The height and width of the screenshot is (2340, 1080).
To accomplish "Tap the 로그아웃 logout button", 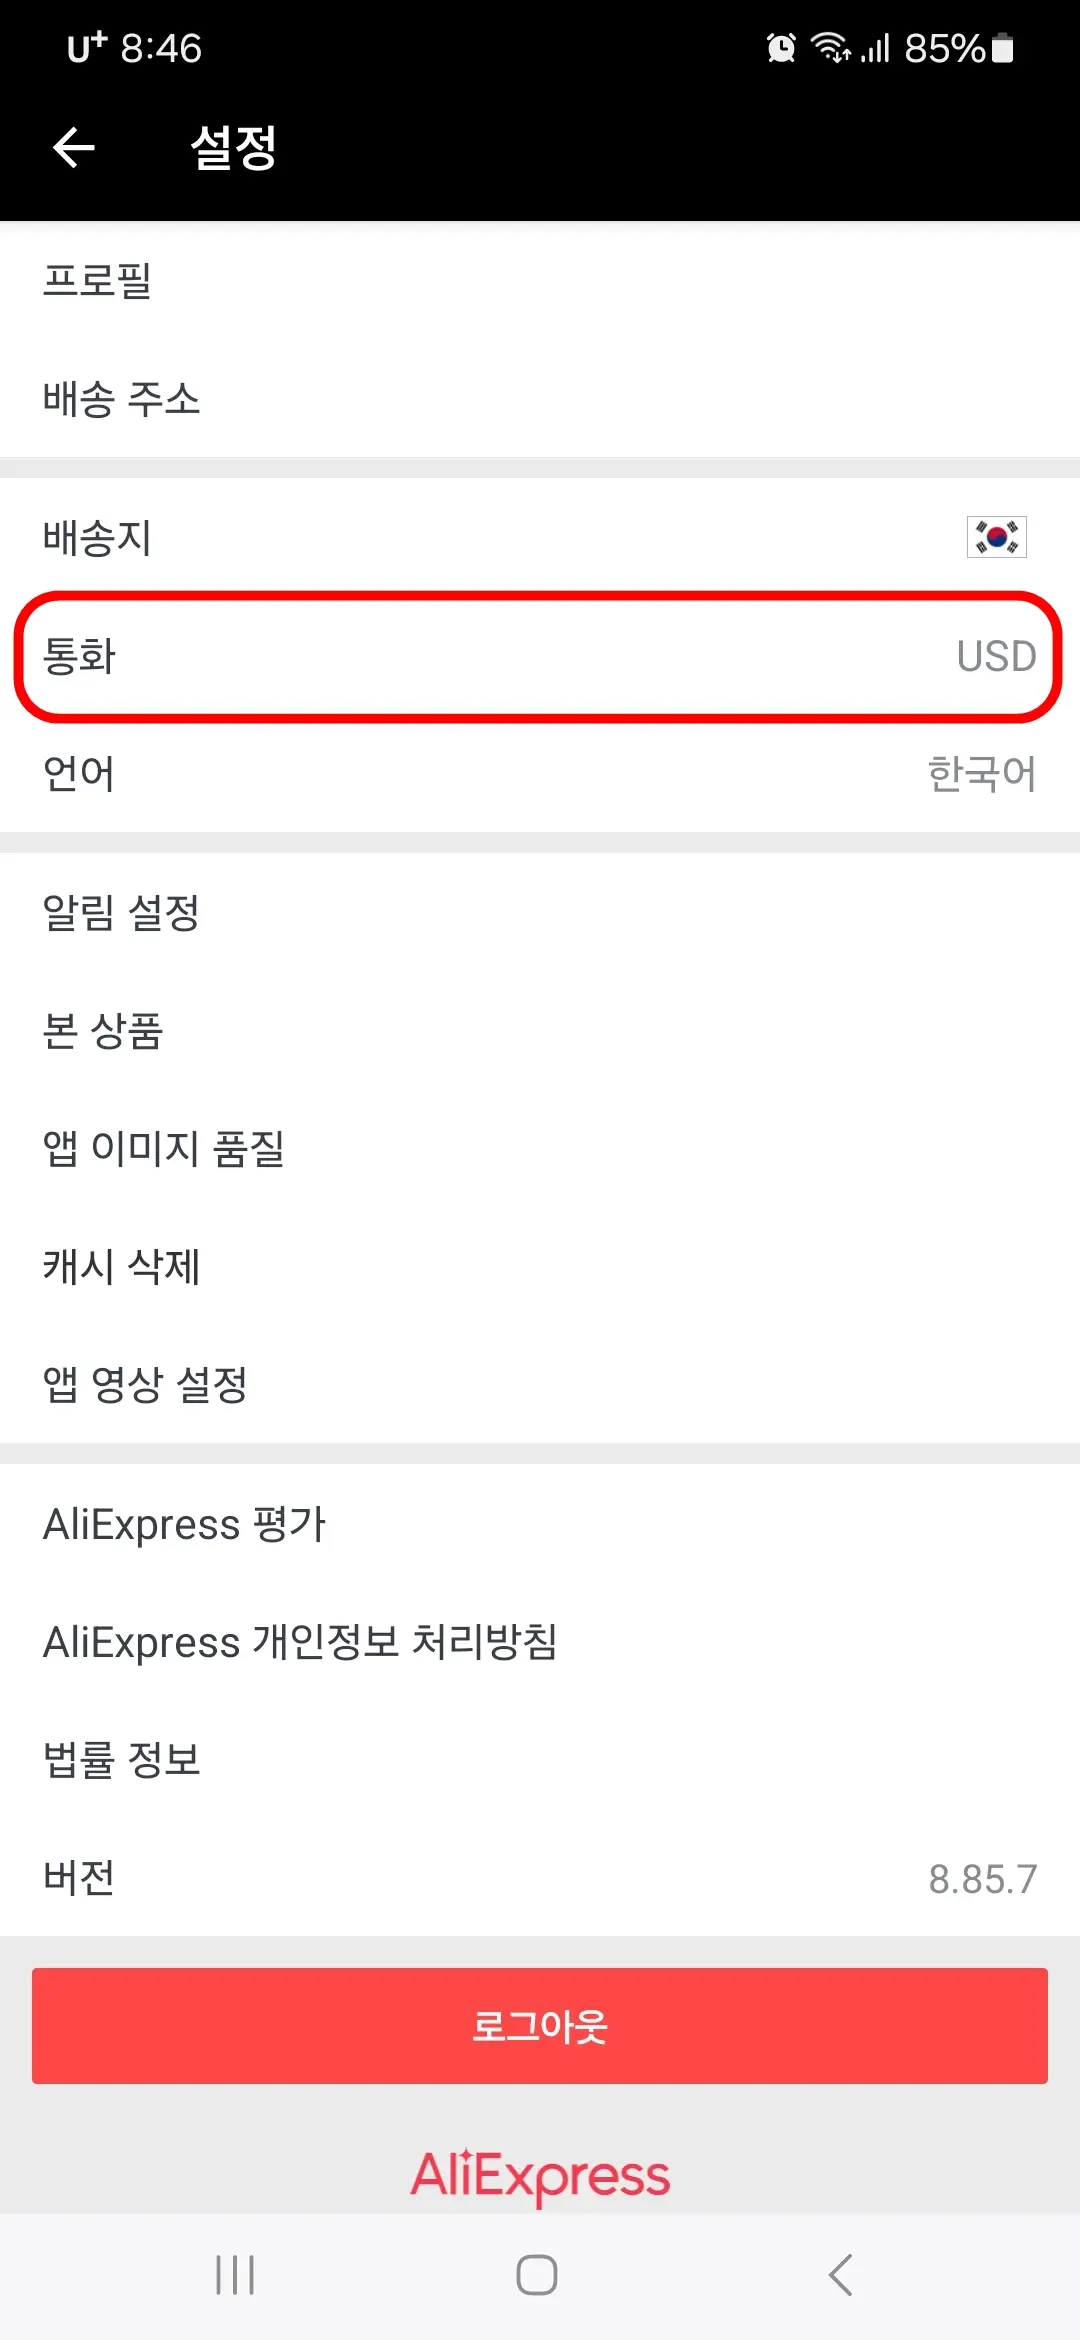I will [540, 2027].
